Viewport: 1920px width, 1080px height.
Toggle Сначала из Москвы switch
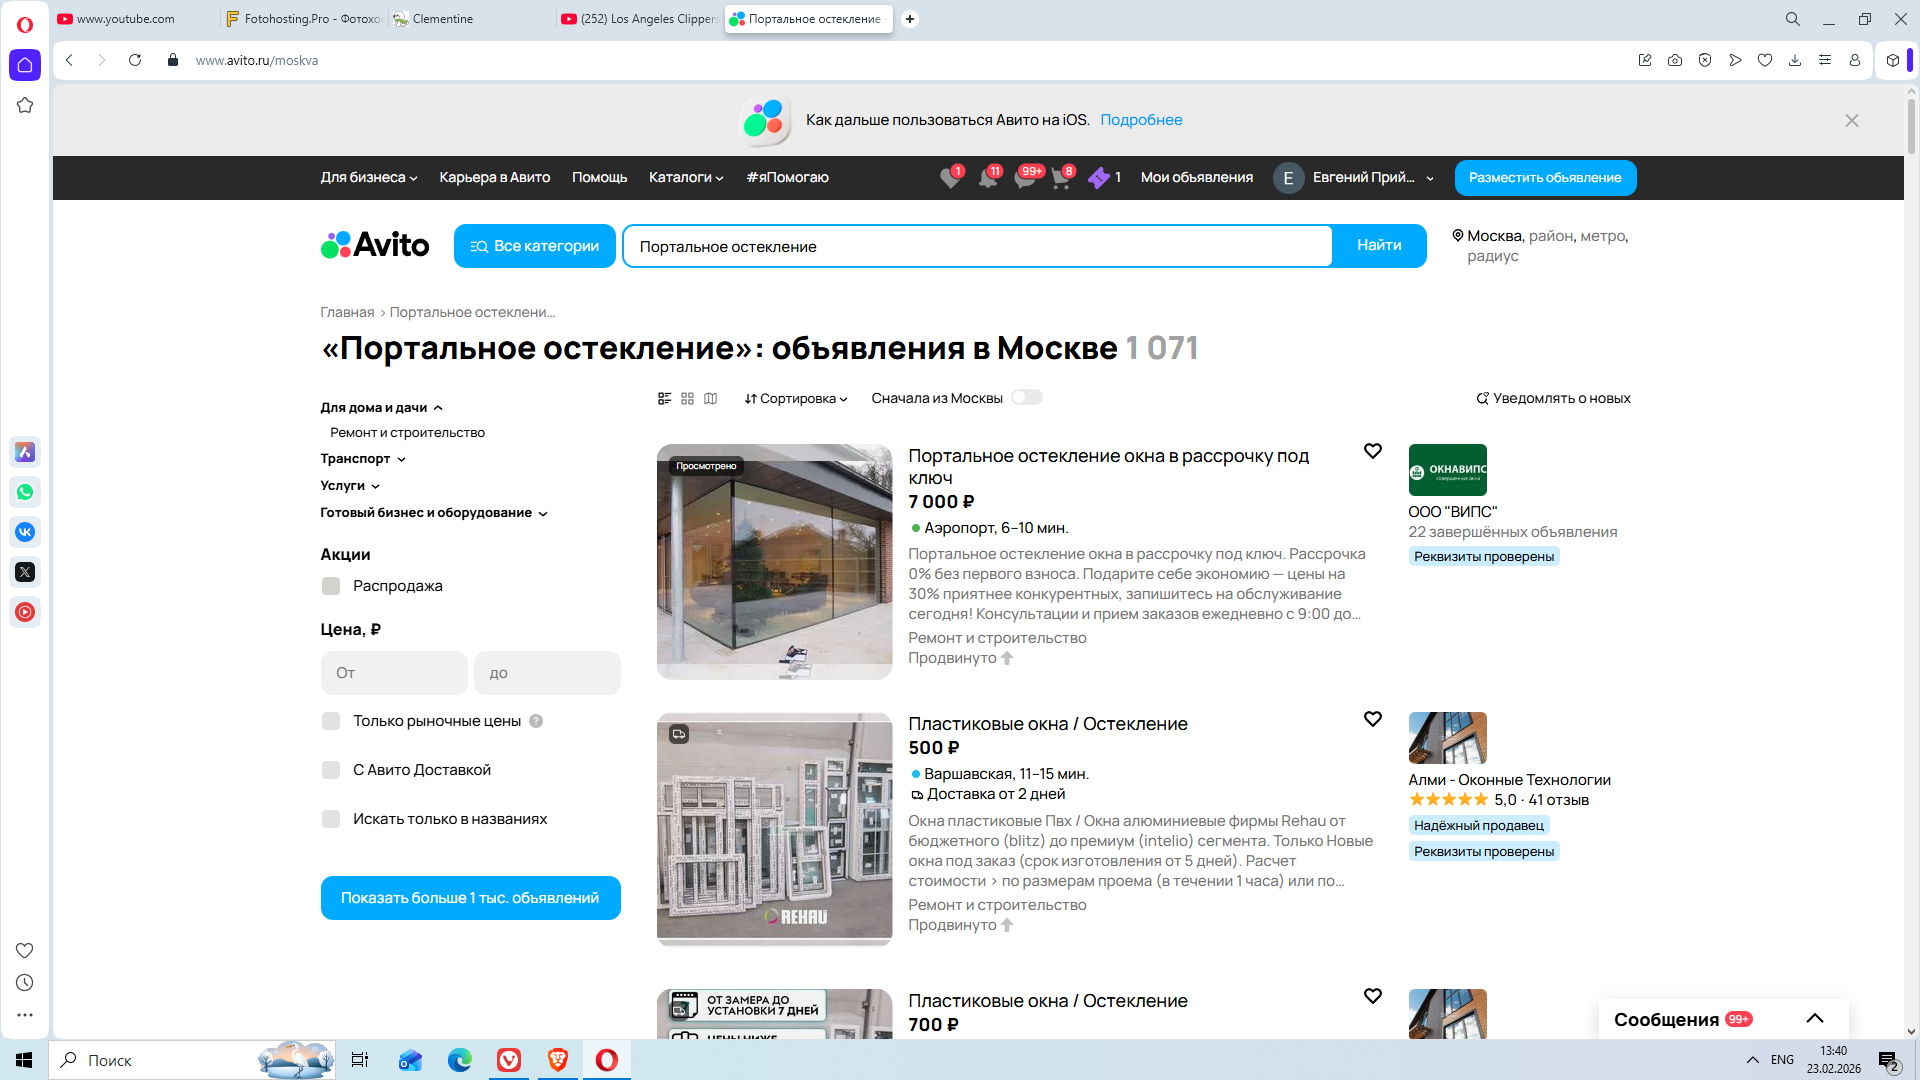1026,398
